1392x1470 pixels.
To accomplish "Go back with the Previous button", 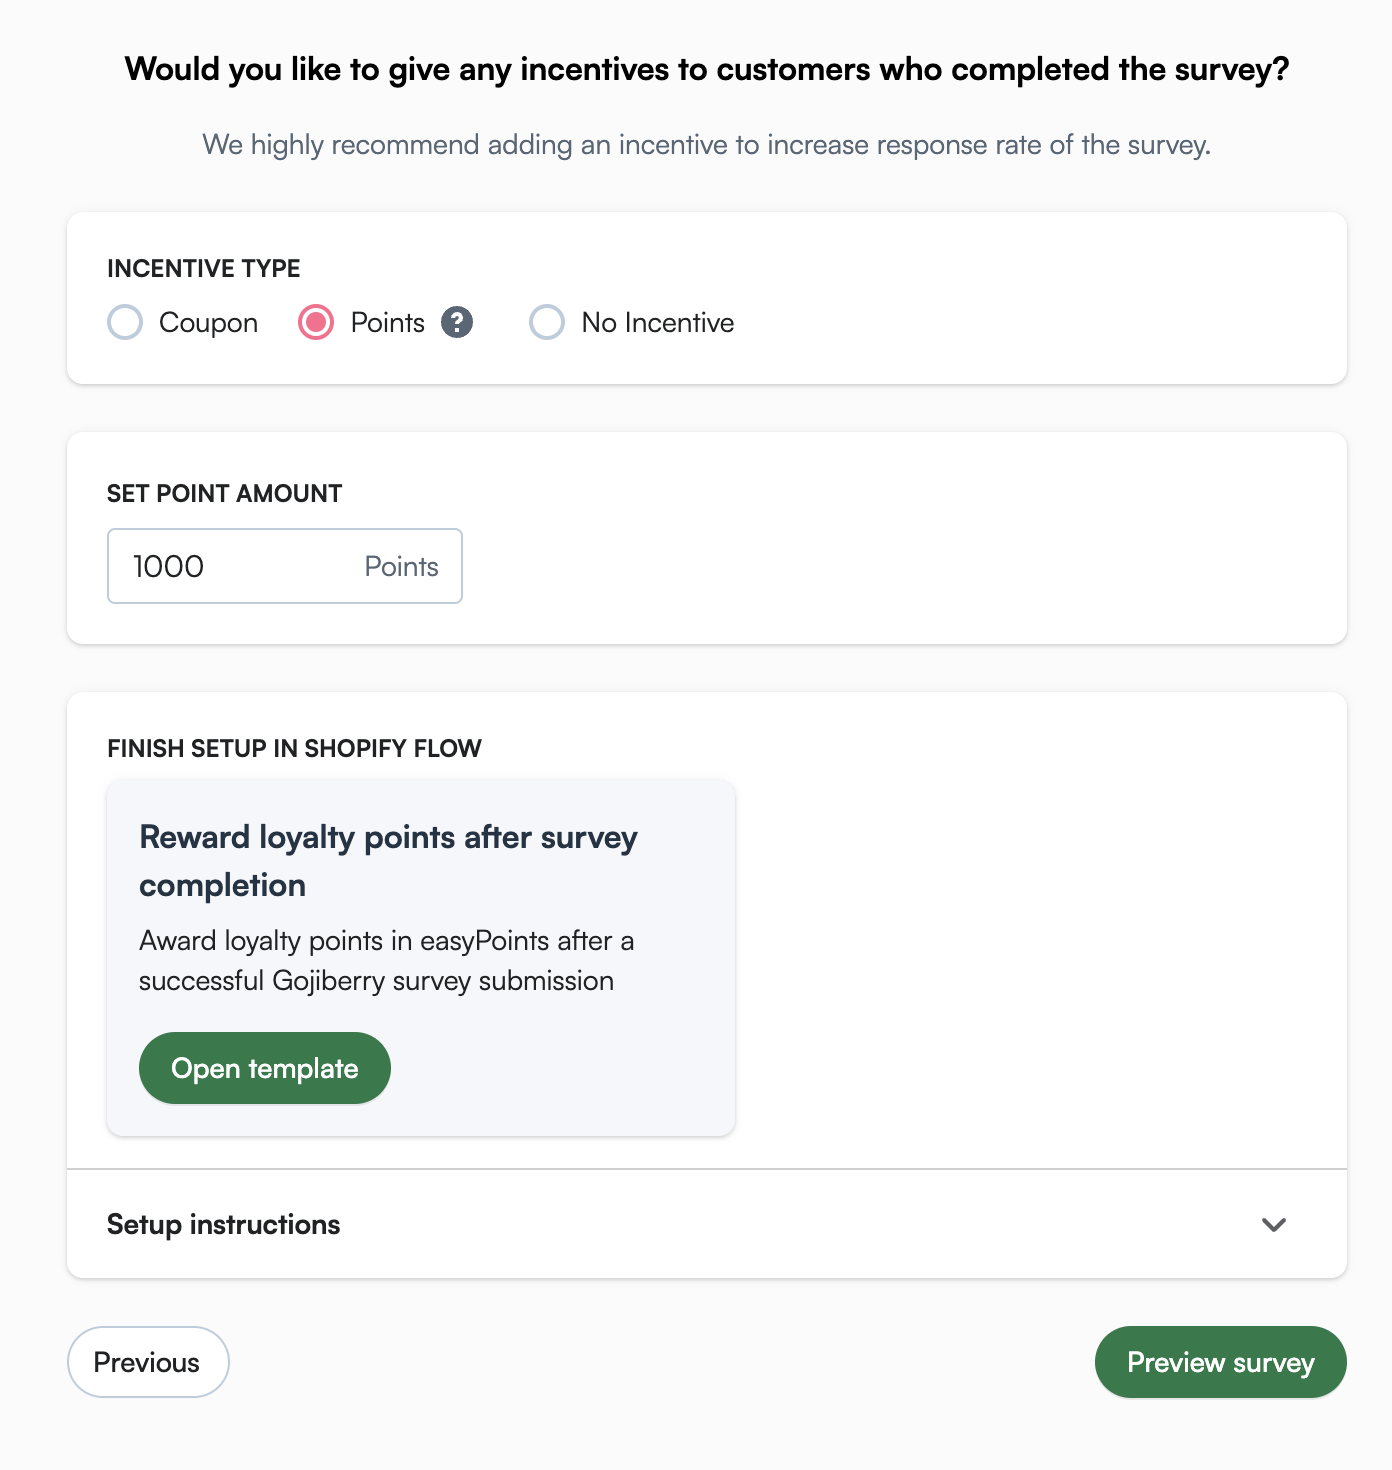I will tap(148, 1362).
